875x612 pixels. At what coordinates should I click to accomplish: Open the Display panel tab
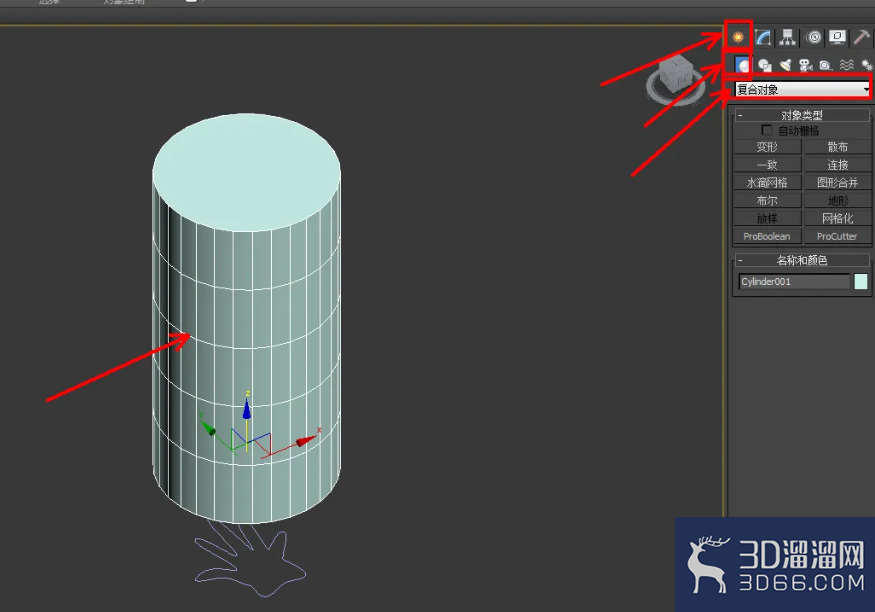(x=838, y=37)
